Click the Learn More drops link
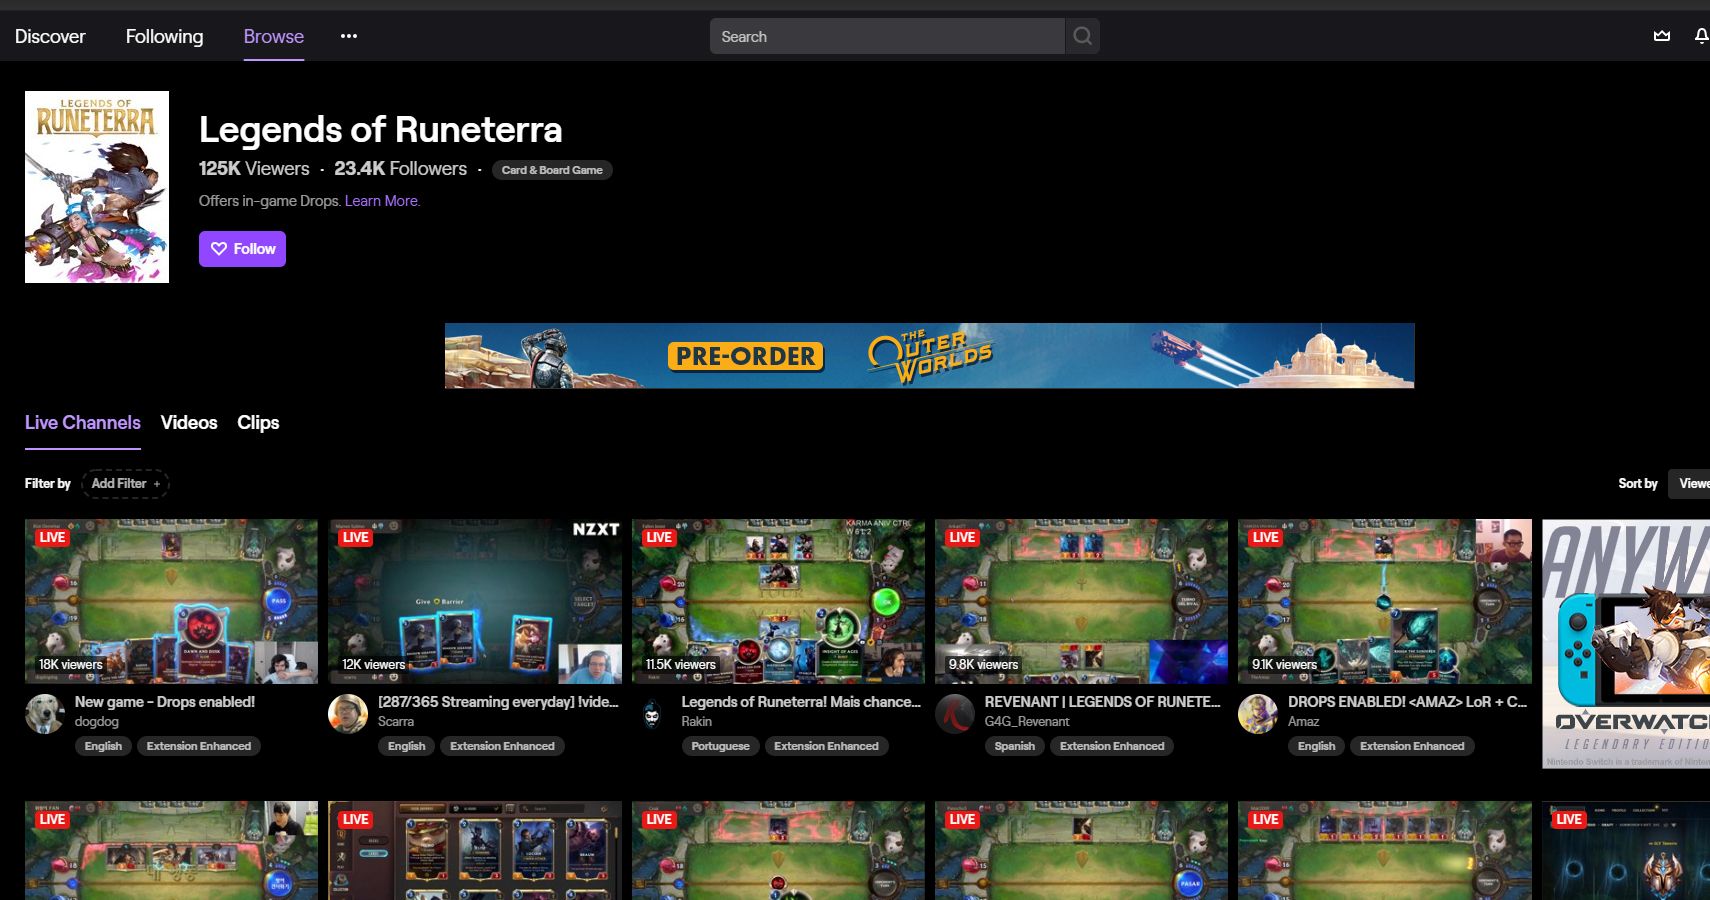The width and height of the screenshot is (1710, 900). coord(382,201)
